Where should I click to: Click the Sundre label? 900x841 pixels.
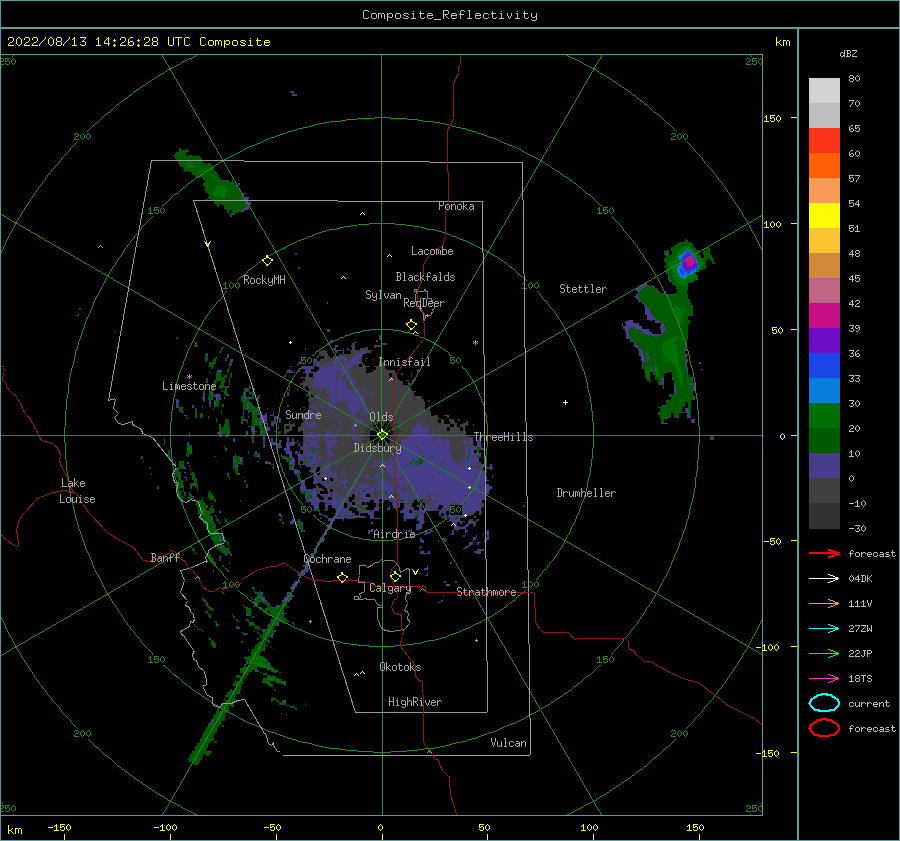[304, 414]
